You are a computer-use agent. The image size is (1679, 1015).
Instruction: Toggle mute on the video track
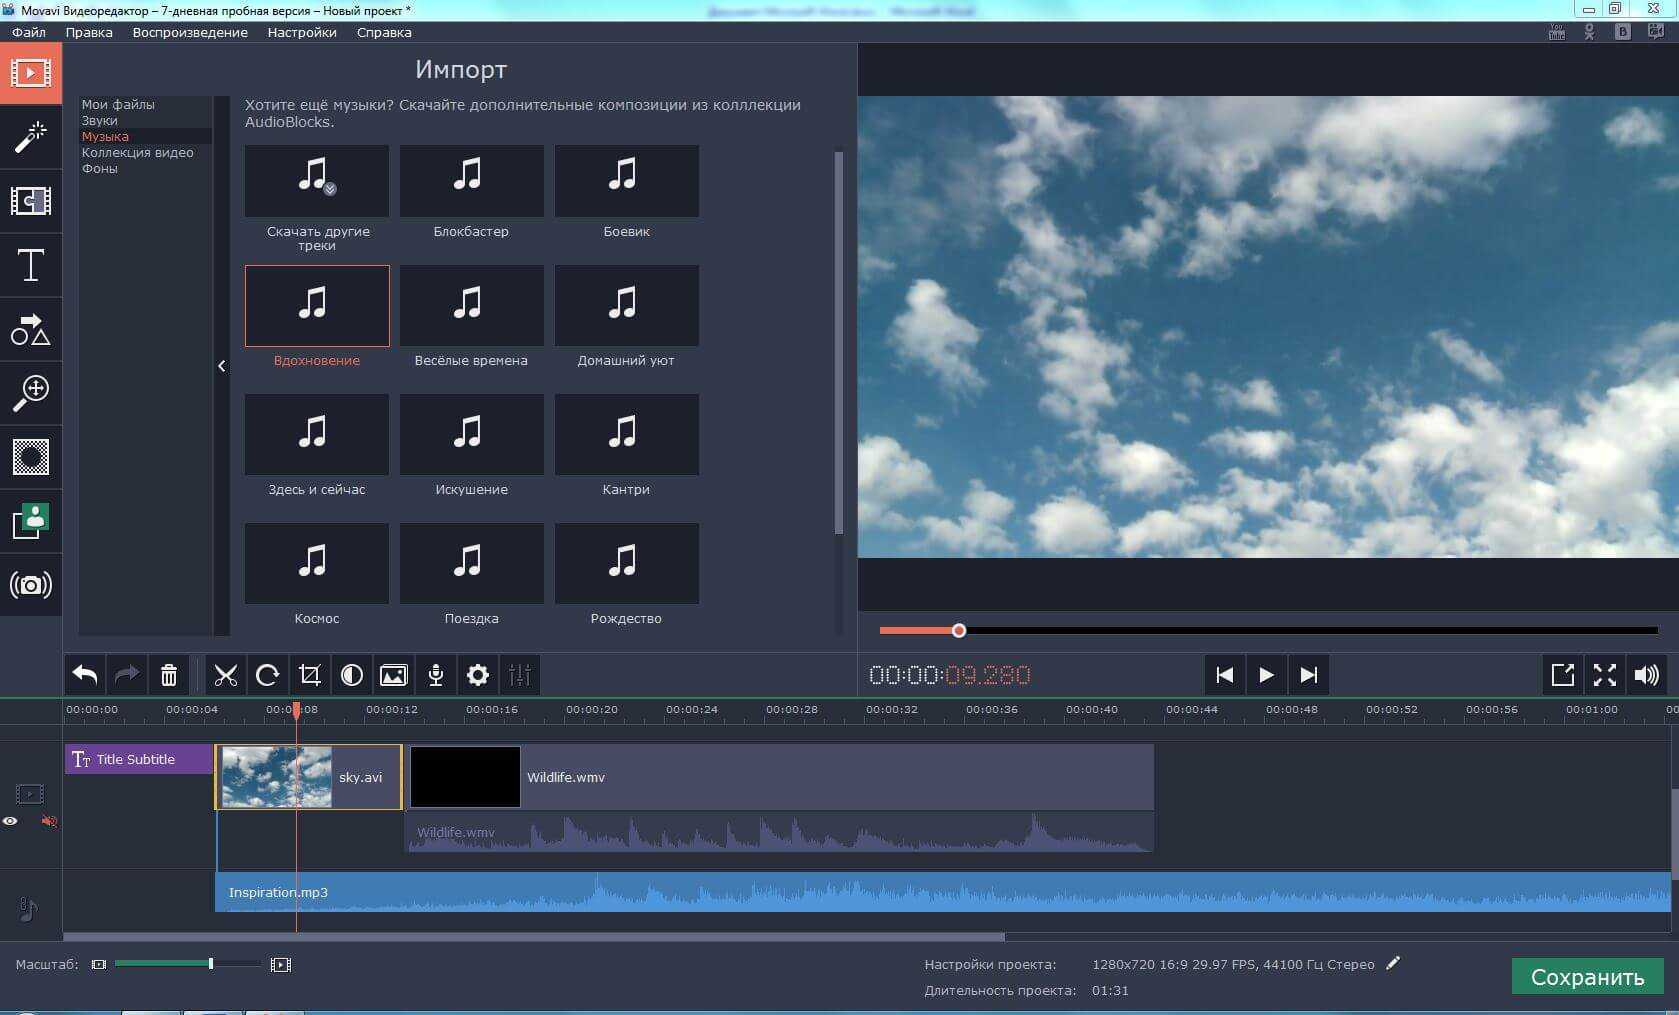click(48, 821)
